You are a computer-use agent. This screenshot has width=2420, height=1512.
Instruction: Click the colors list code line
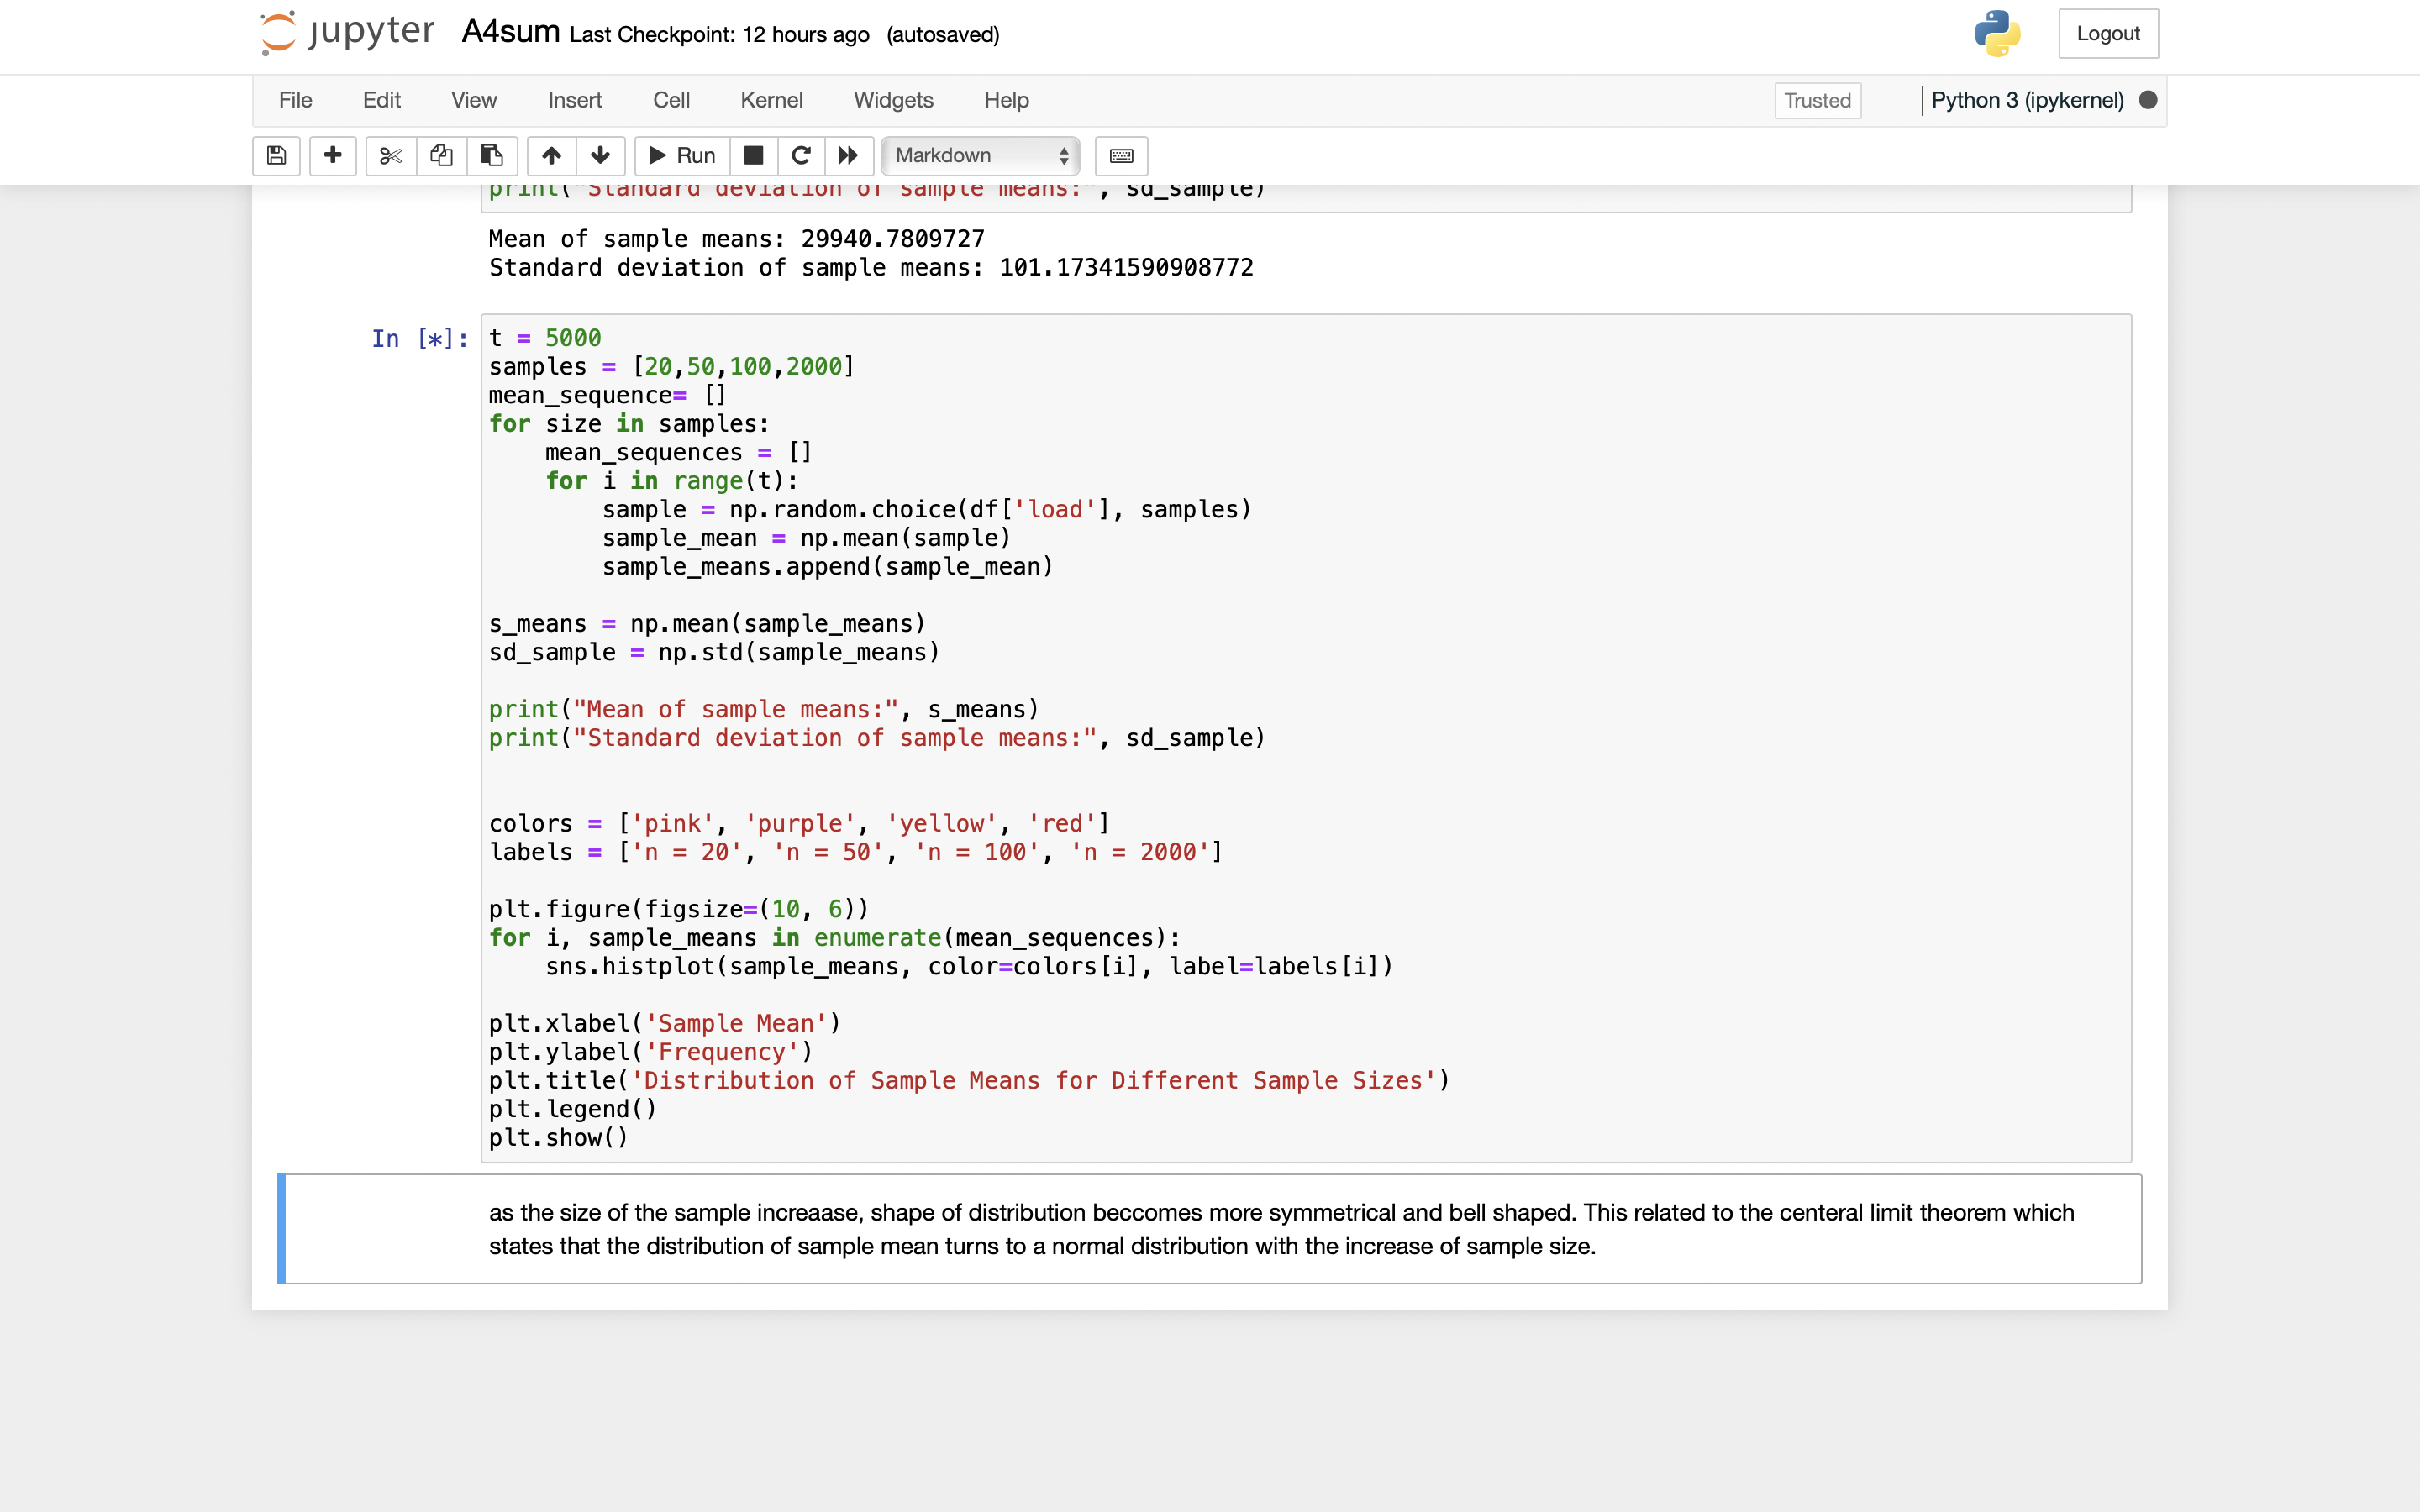click(x=799, y=824)
